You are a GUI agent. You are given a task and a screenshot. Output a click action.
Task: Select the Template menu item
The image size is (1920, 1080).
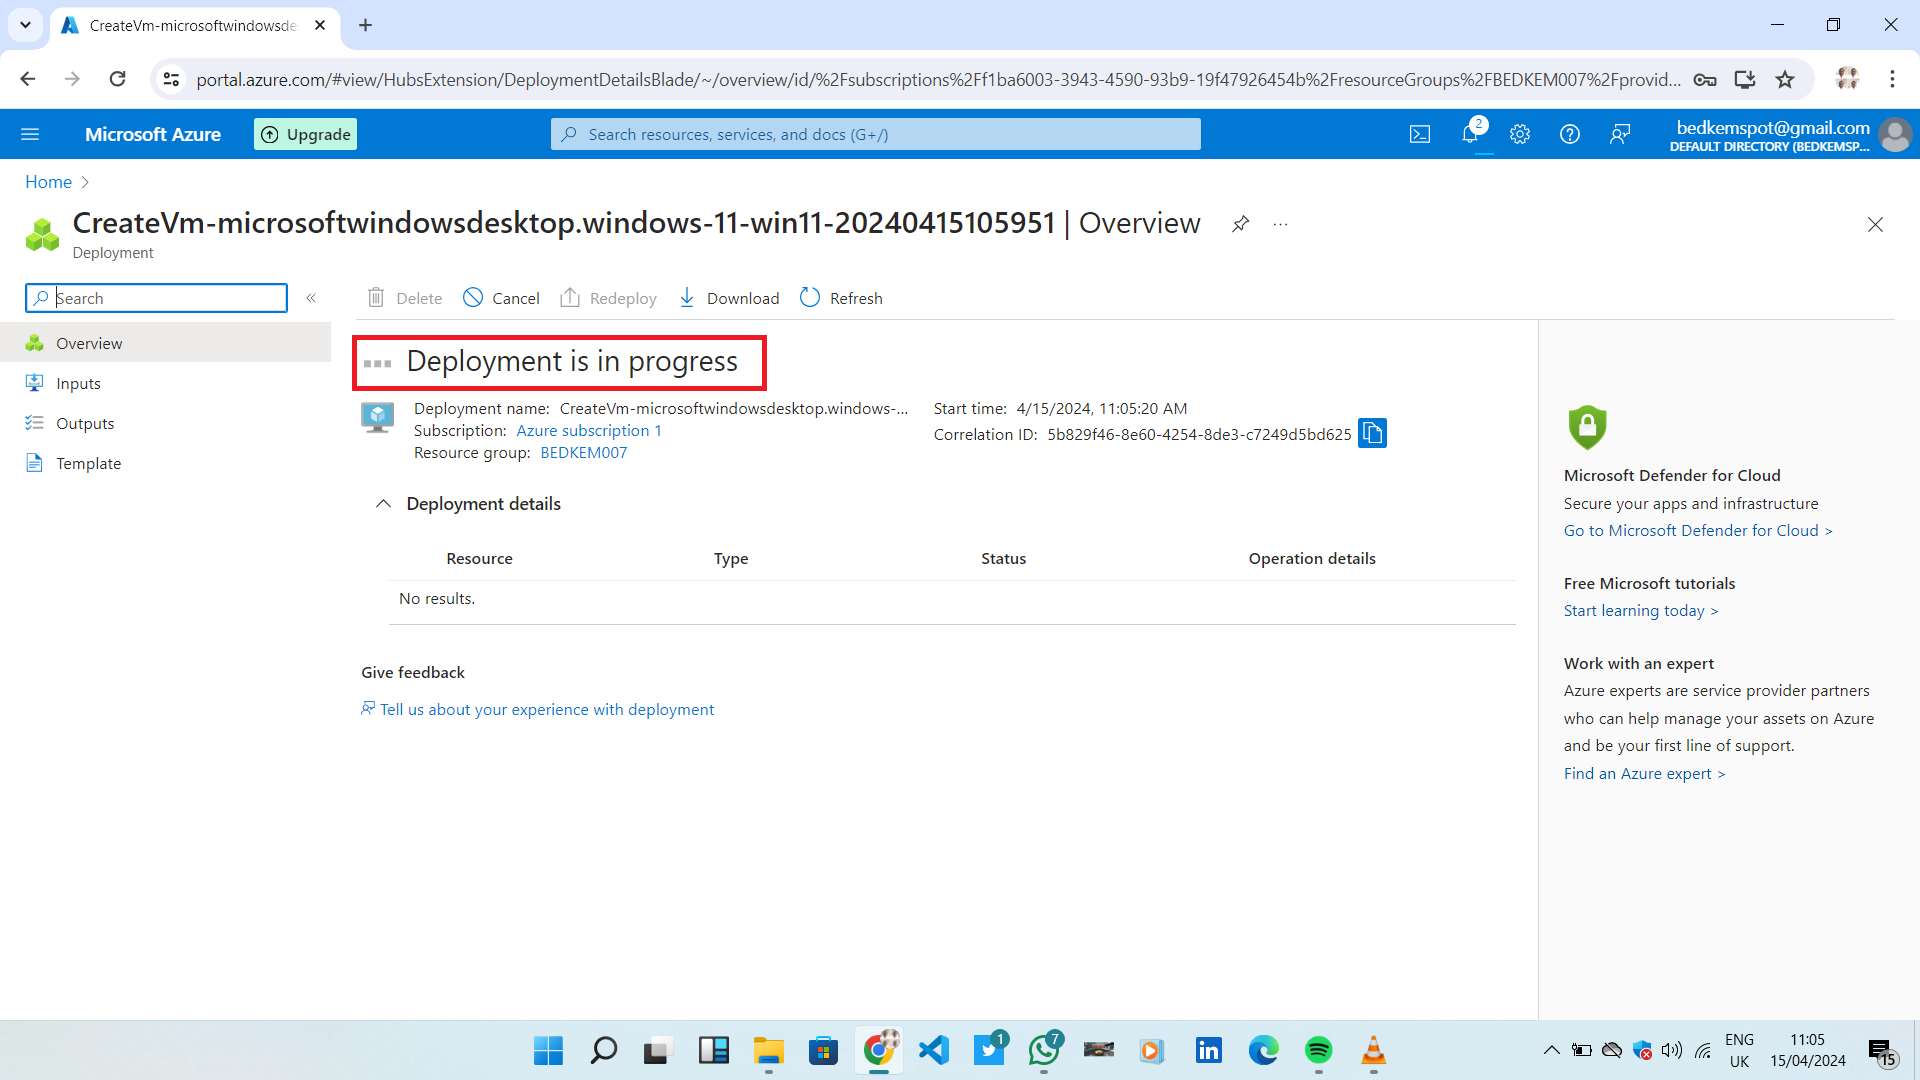click(88, 463)
